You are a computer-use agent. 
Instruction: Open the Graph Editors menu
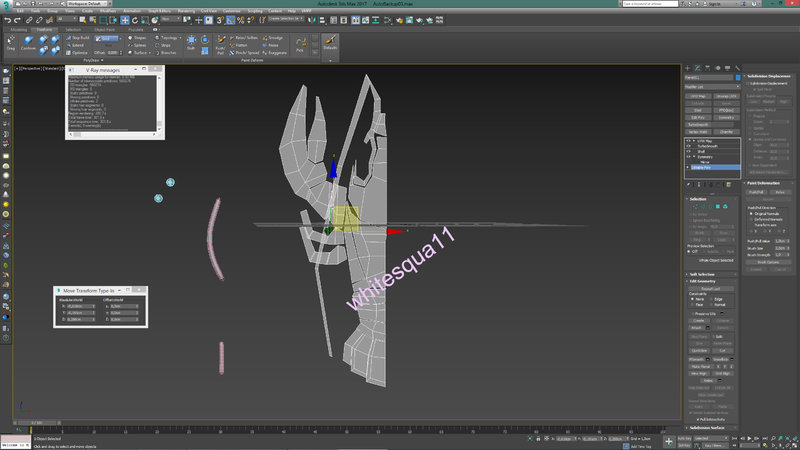[x=159, y=11]
